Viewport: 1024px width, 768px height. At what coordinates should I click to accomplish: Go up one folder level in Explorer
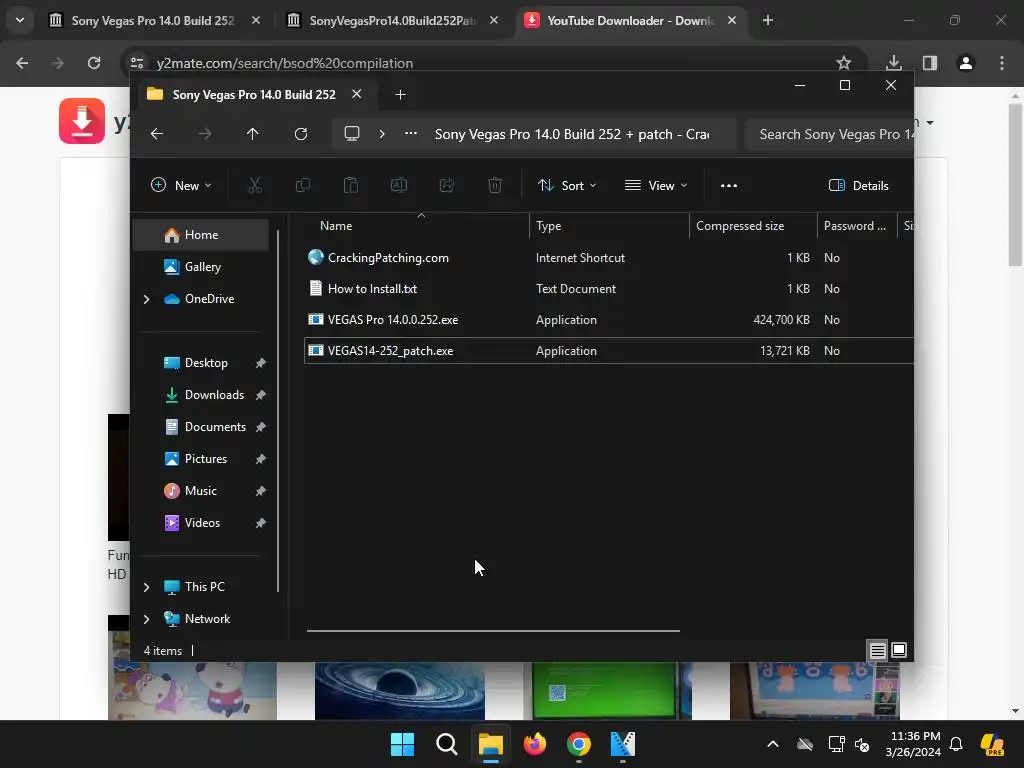(x=253, y=134)
